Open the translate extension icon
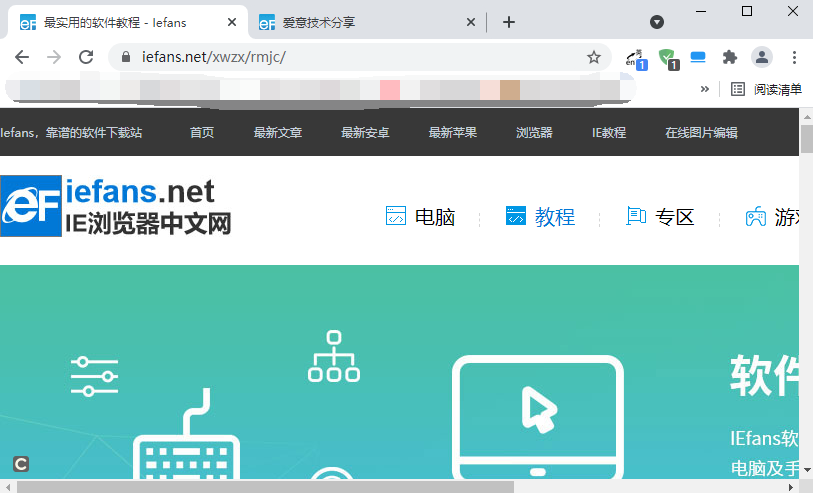 pyautogui.click(x=636, y=59)
